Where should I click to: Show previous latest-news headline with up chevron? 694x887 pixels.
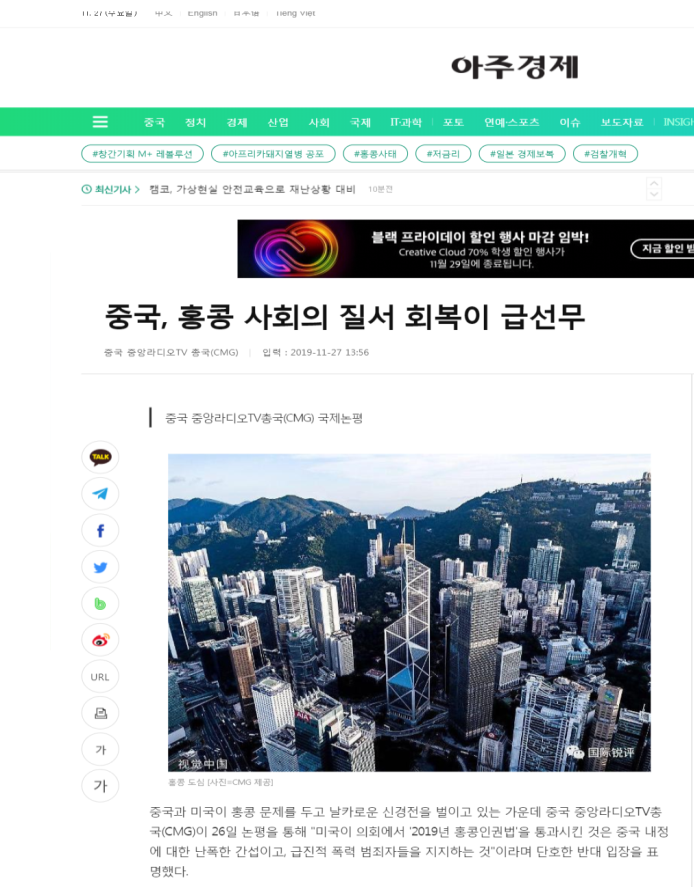point(654,183)
